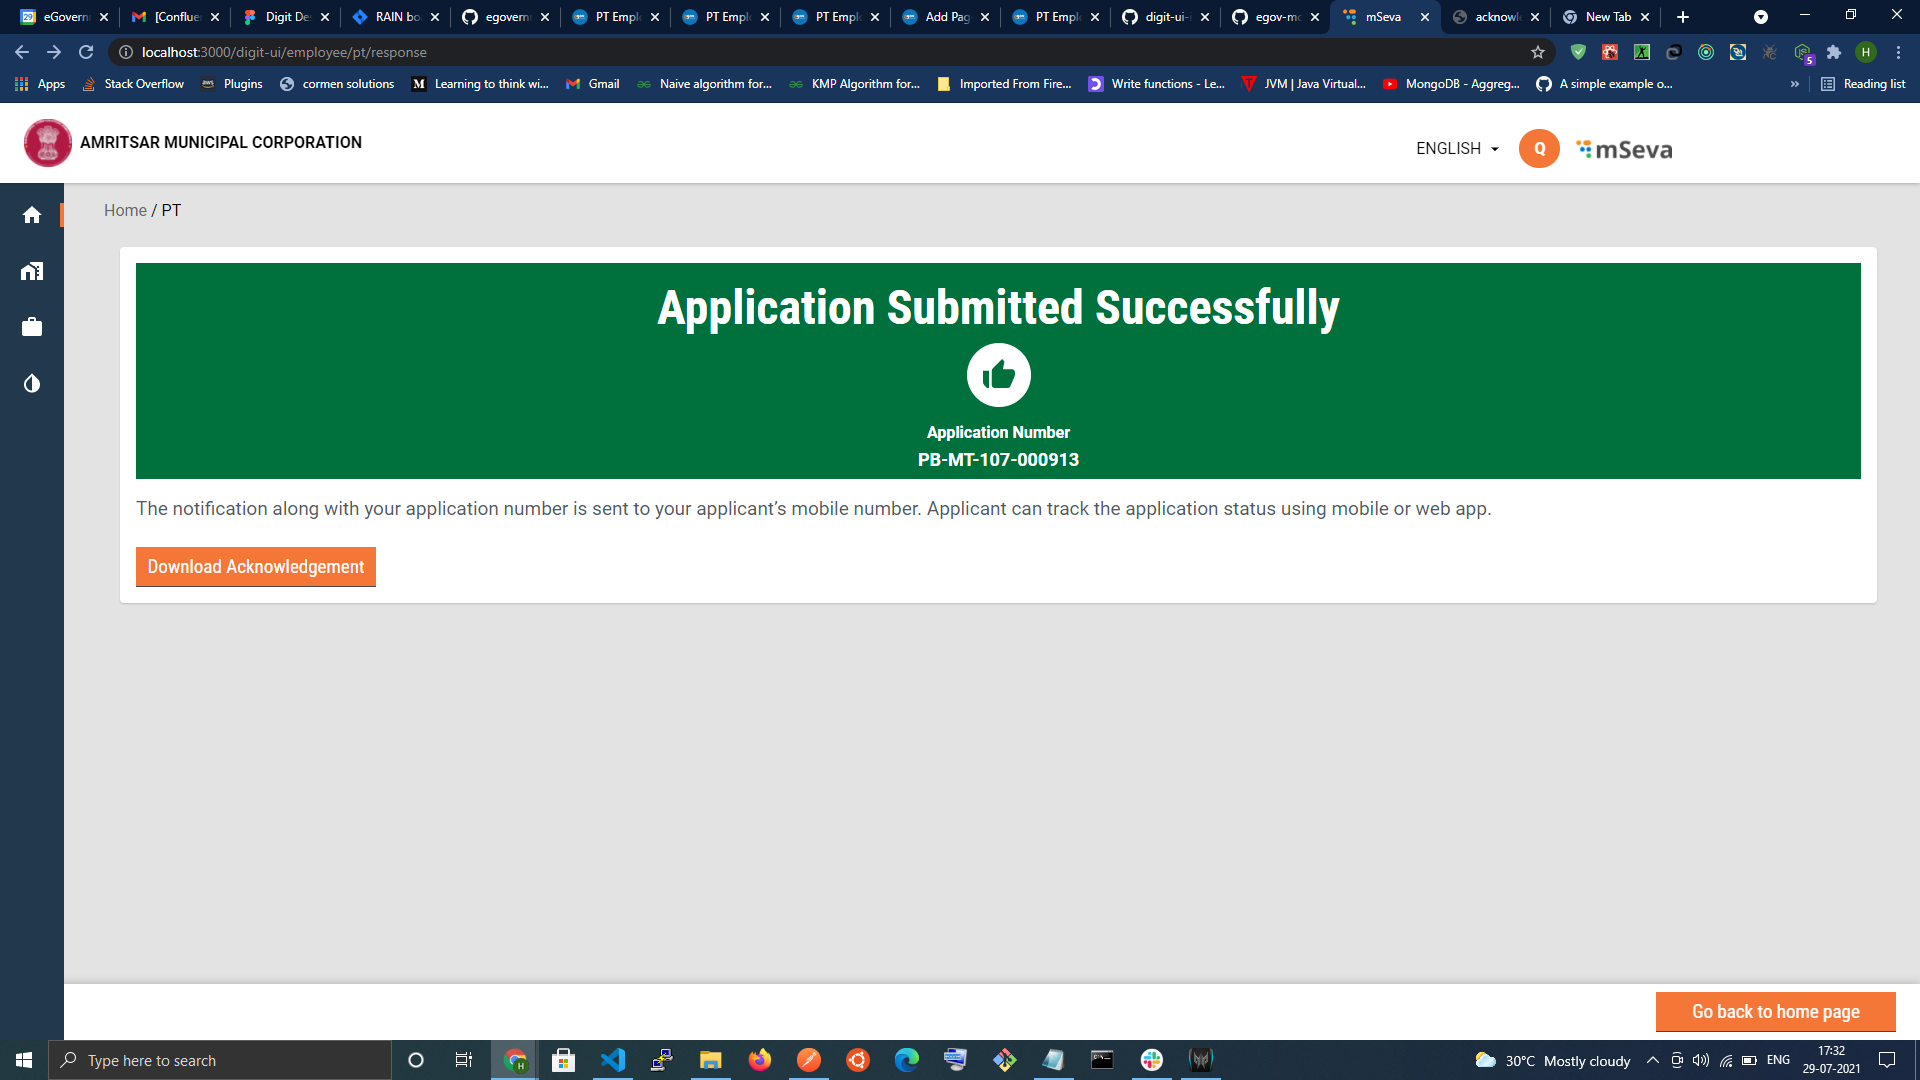Image resolution: width=1920 pixels, height=1080 pixels.
Task: Open the Stack Overflow bookmark
Action: point(134,84)
